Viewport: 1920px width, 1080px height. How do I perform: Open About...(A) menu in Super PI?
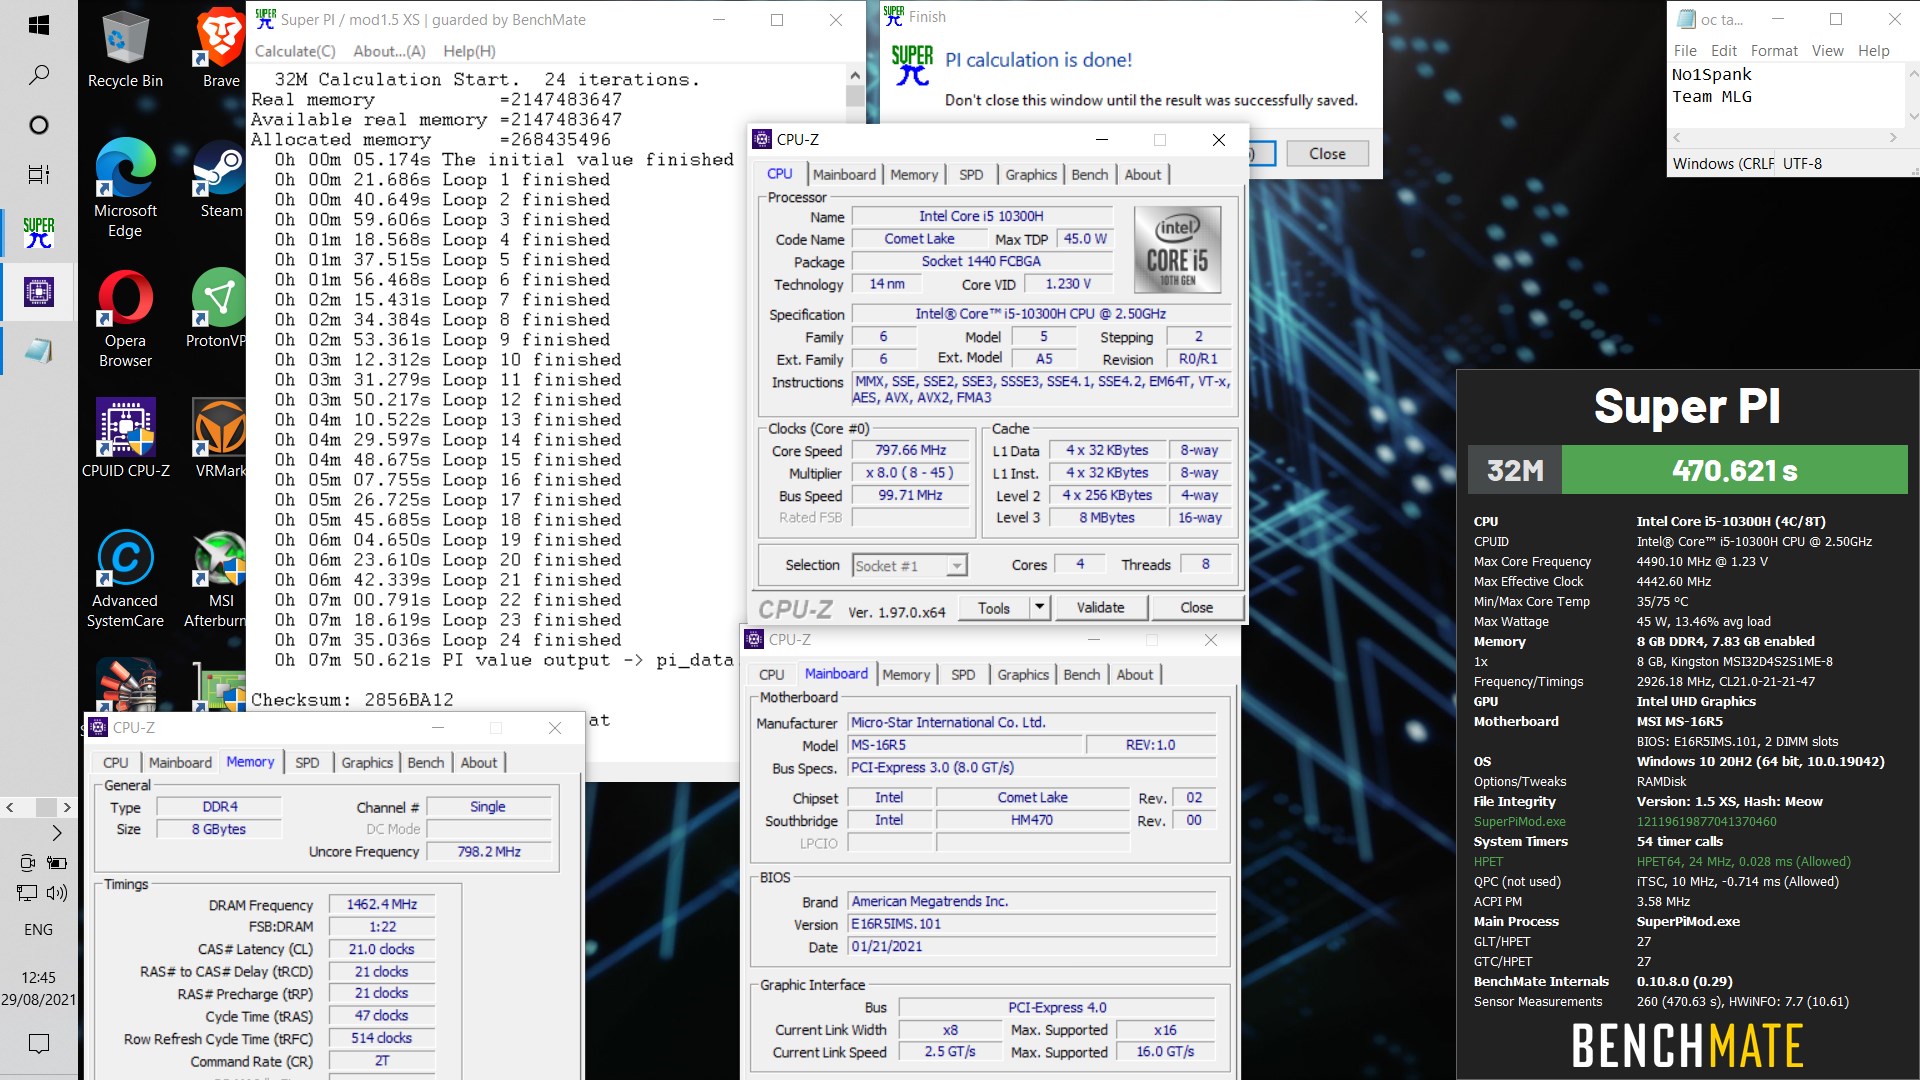389,51
